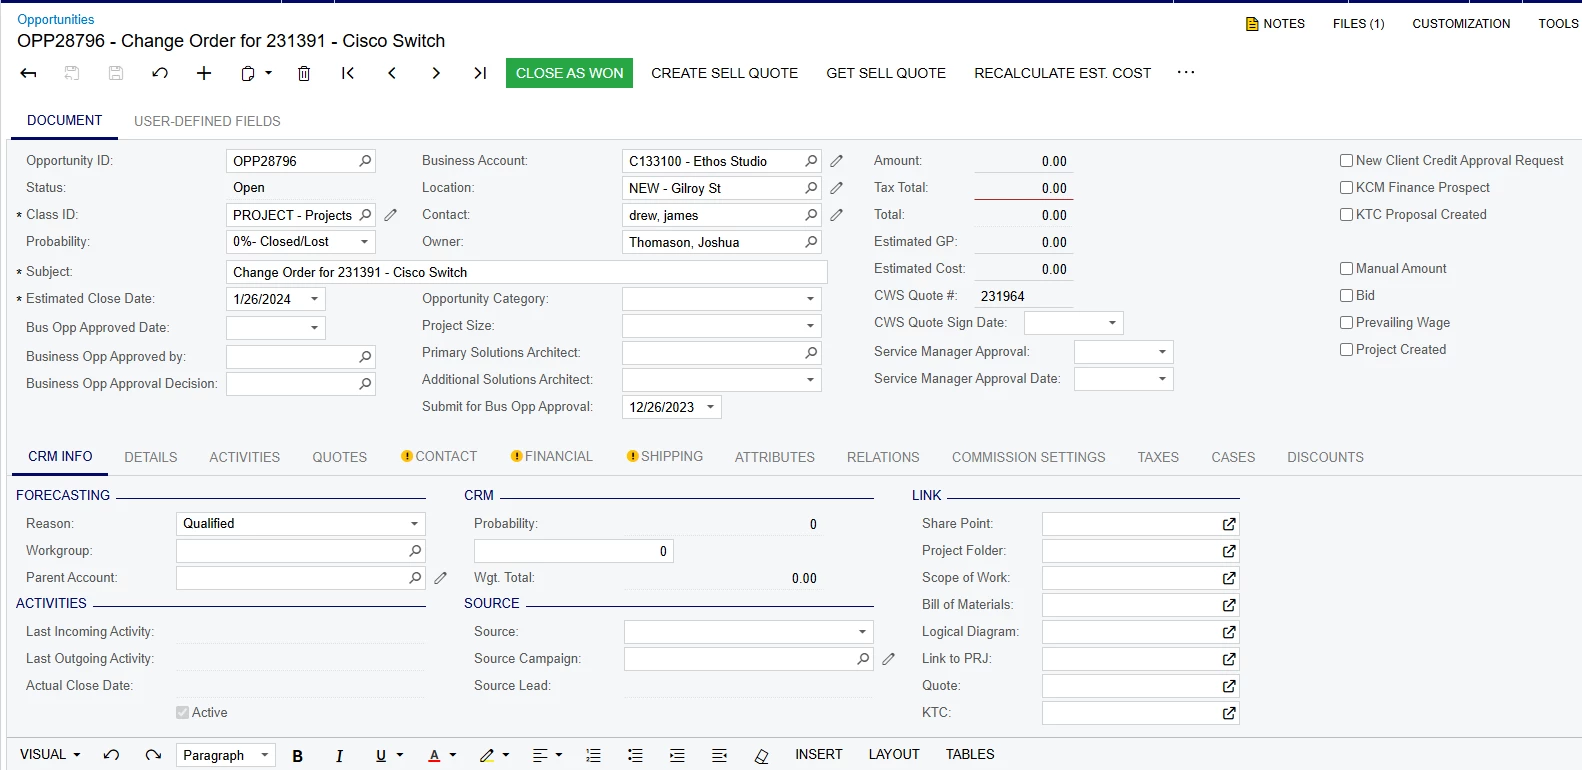1582x770 pixels.
Task: Open the Opportunity Category dropdown
Action: [810, 299]
